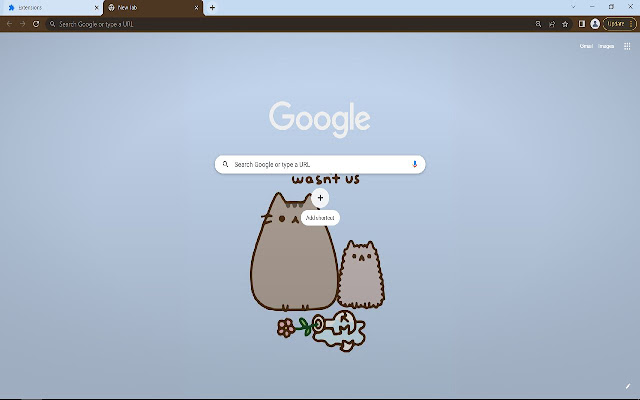Open the profile avatar menu

(595, 24)
